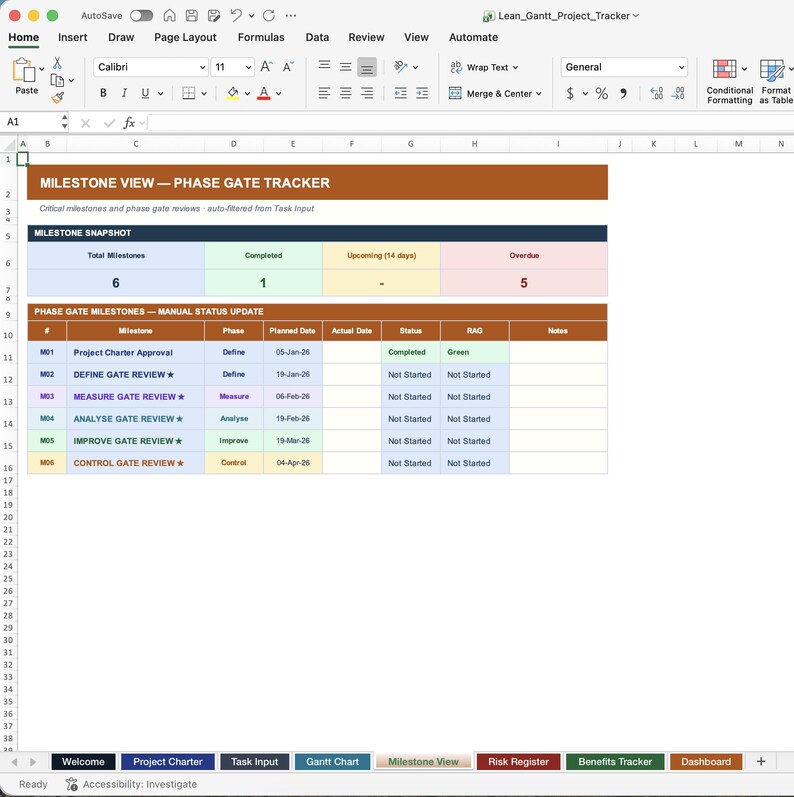
Task: Click the add new sheet plus button
Action: coord(761,761)
